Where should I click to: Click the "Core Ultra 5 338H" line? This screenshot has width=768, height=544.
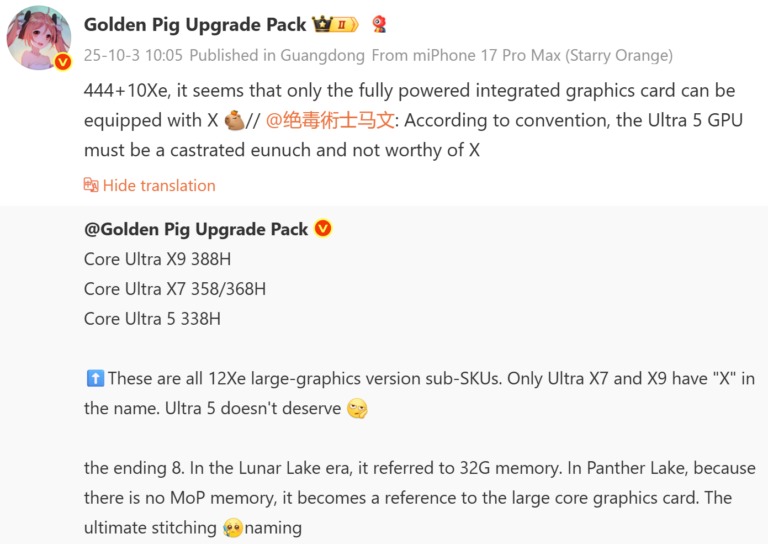click(x=152, y=319)
